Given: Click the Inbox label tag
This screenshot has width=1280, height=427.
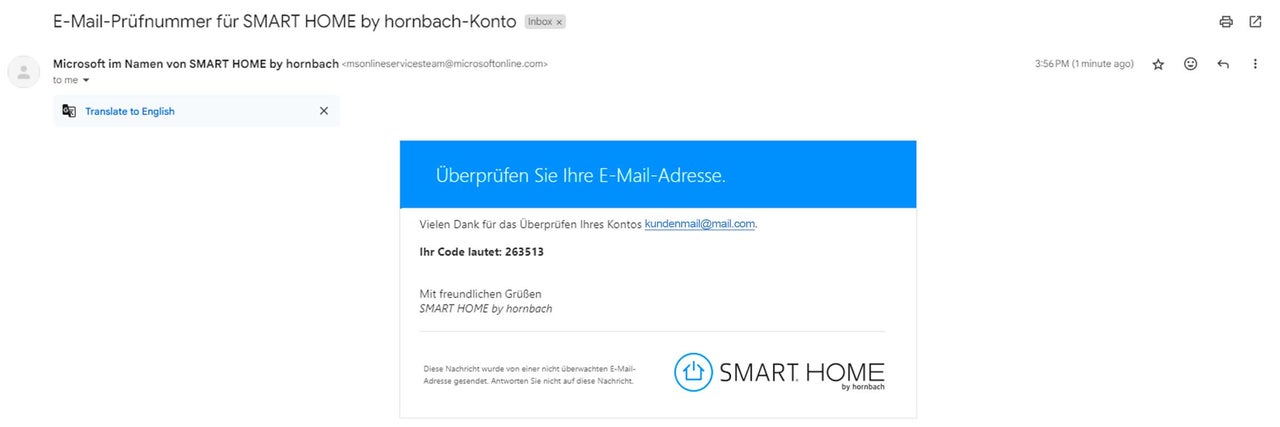Looking at the screenshot, I should [x=539, y=21].
